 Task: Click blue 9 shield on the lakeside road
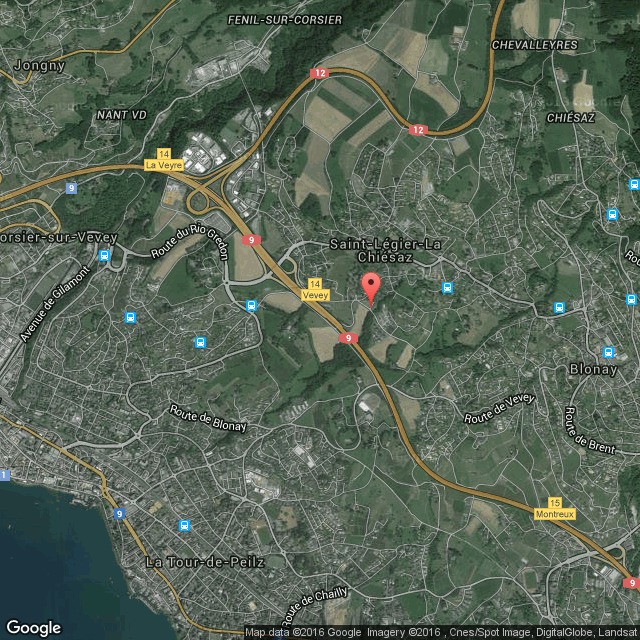[x=119, y=513]
